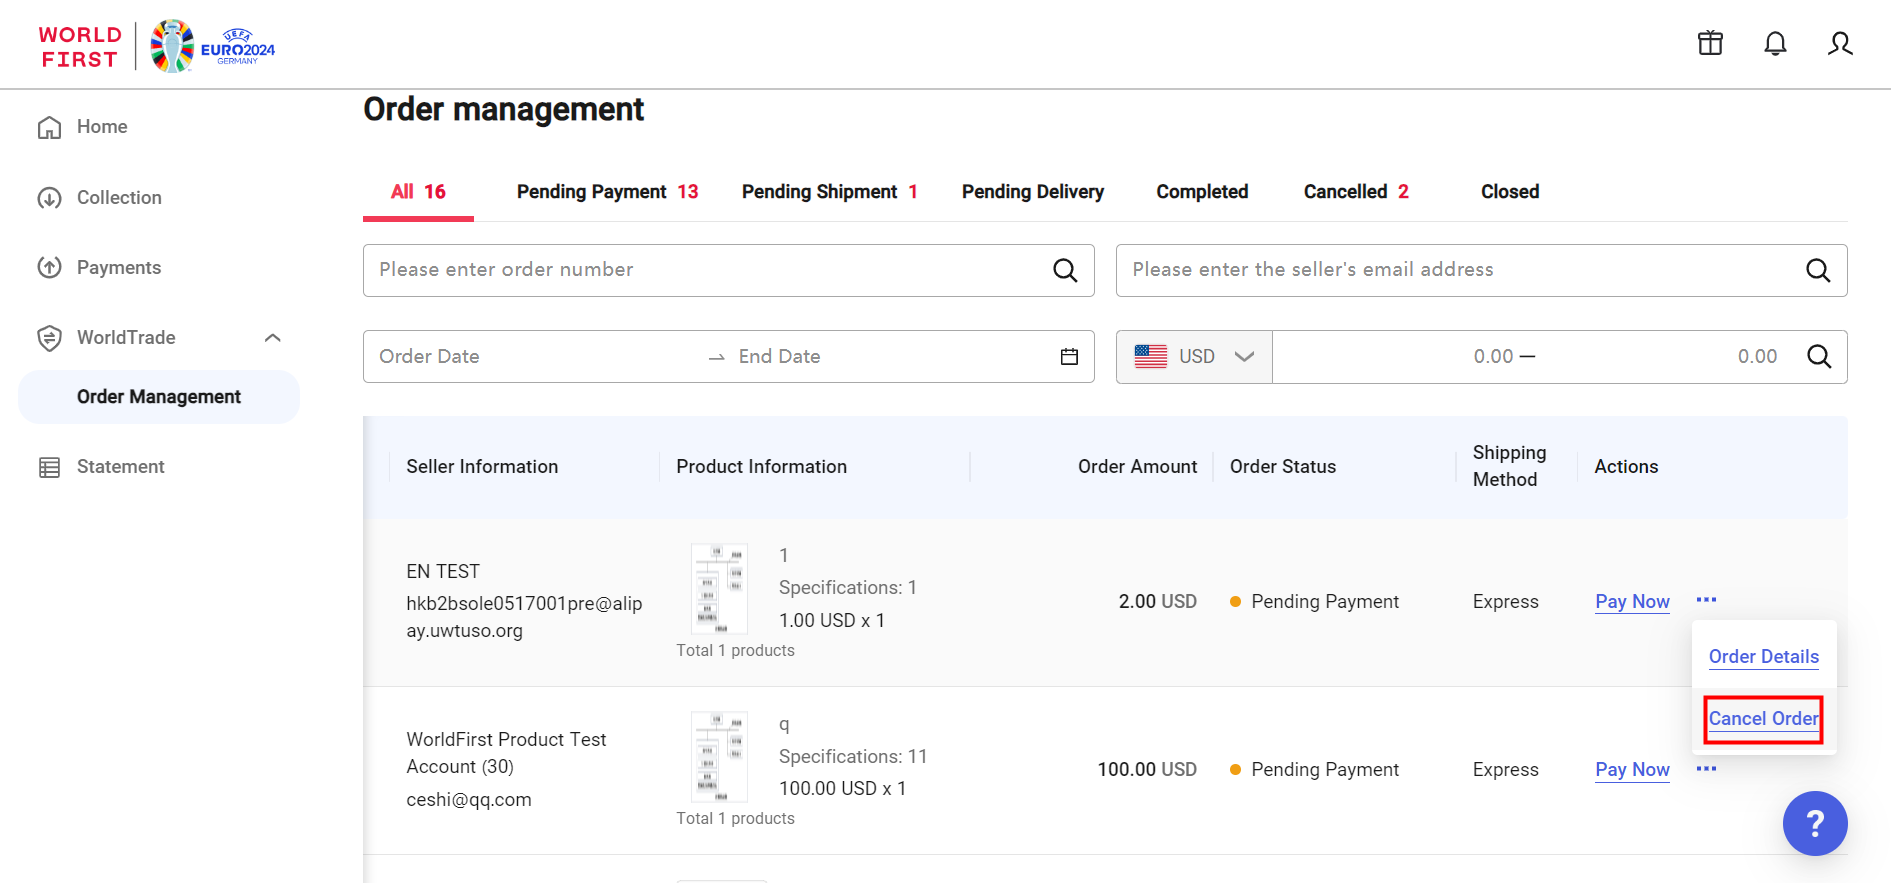Open Order Details from the popup menu
Image resolution: width=1891 pixels, height=883 pixels.
(1763, 657)
